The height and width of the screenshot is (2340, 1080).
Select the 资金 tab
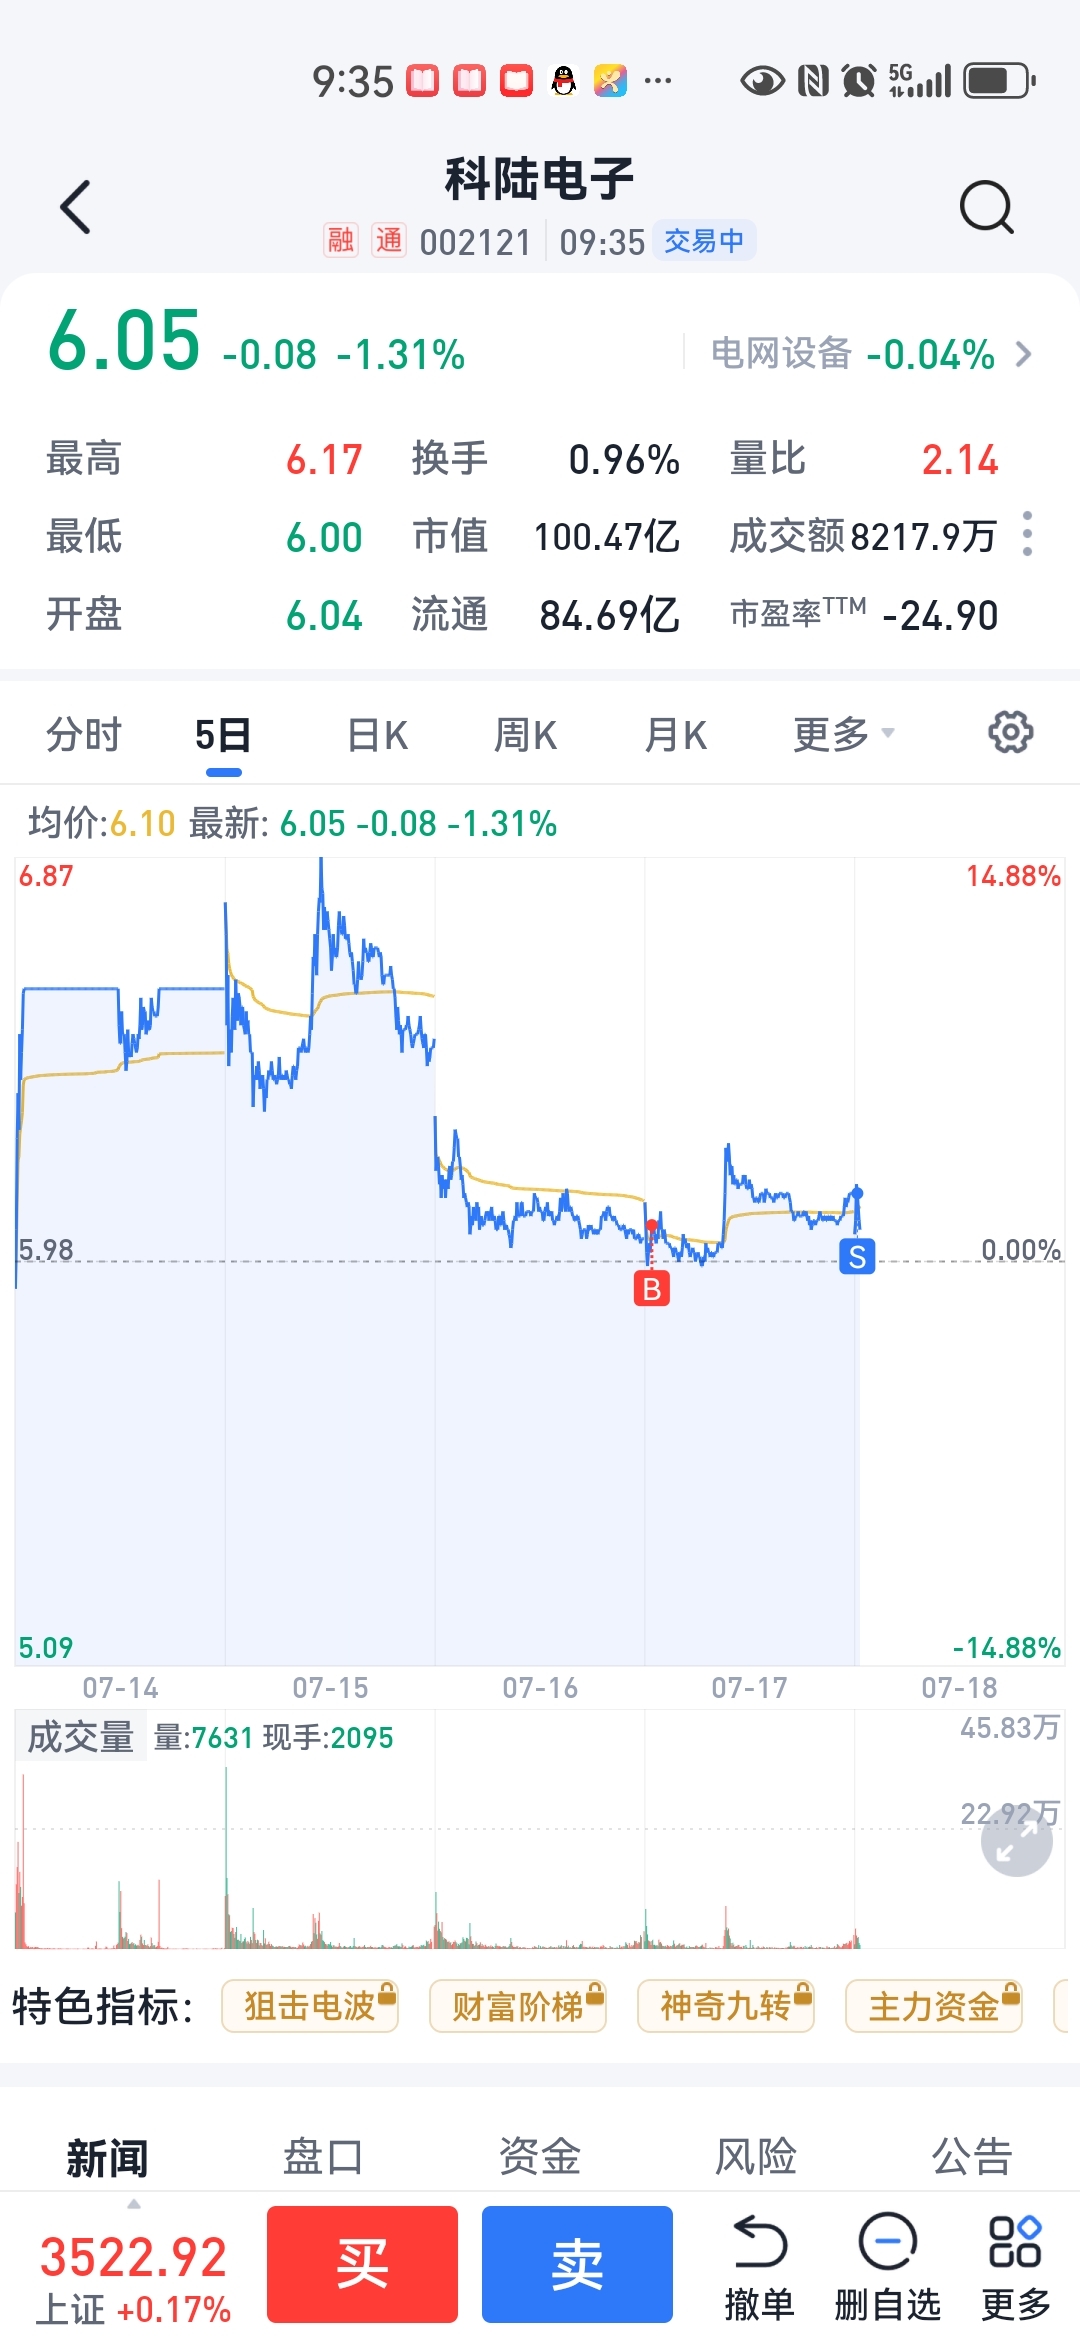click(x=540, y=2156)
